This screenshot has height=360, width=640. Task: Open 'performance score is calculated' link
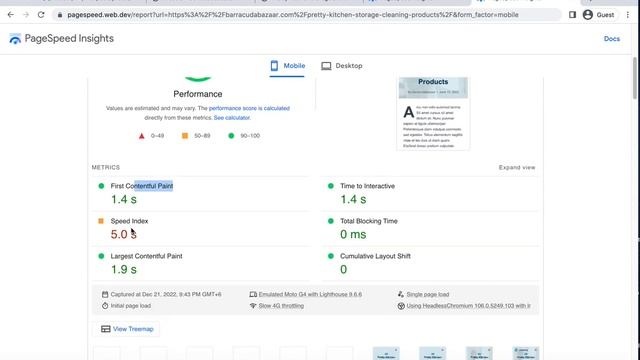click(249, 108)
